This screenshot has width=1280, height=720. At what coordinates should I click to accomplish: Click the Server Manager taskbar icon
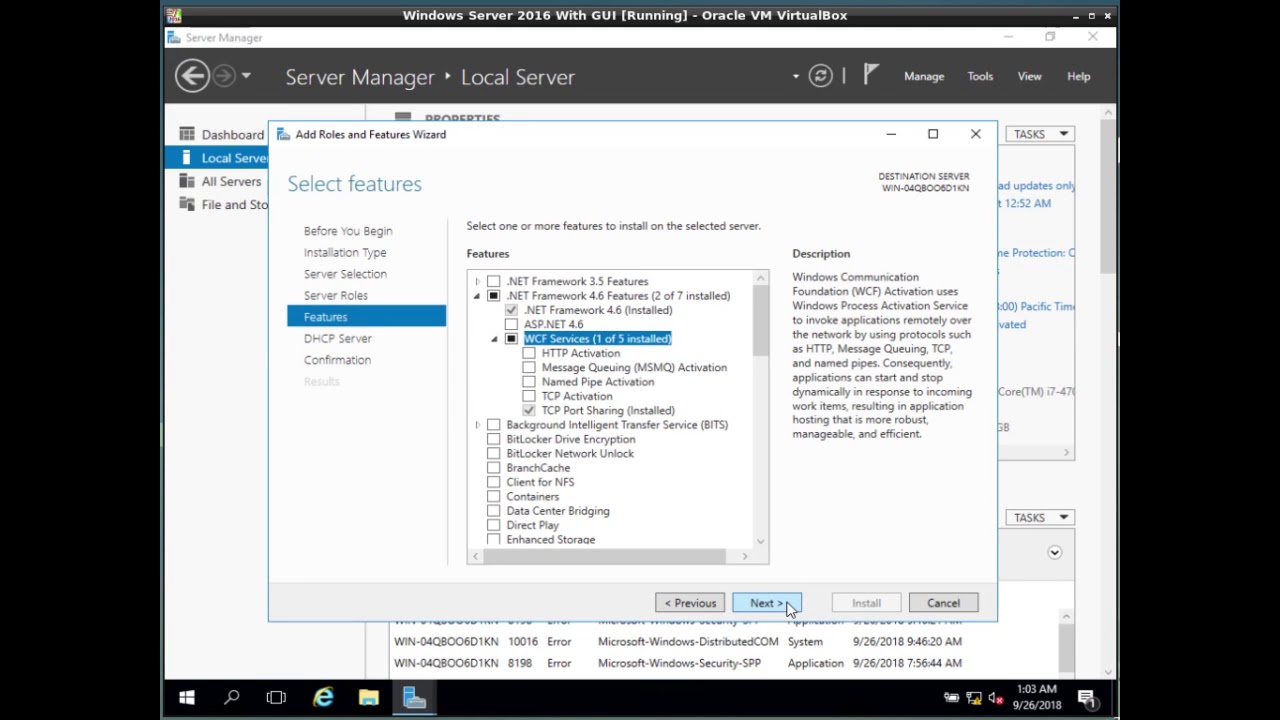coord(414,698)
